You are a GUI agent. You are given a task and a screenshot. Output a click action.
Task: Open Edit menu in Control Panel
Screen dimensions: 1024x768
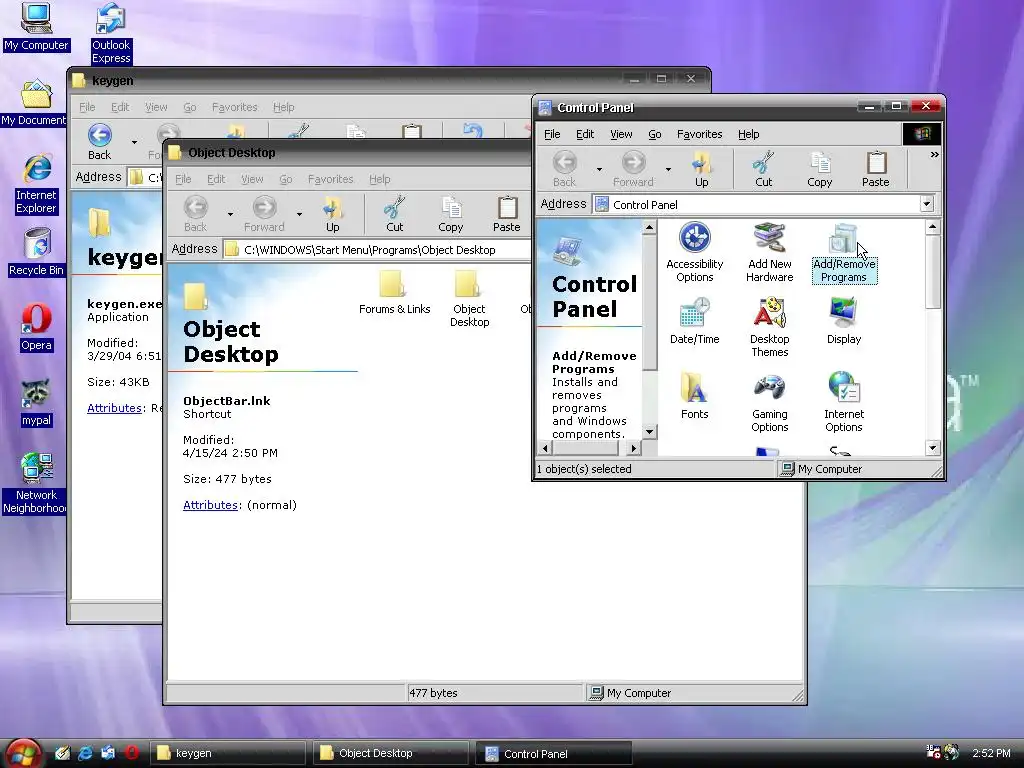584,134
